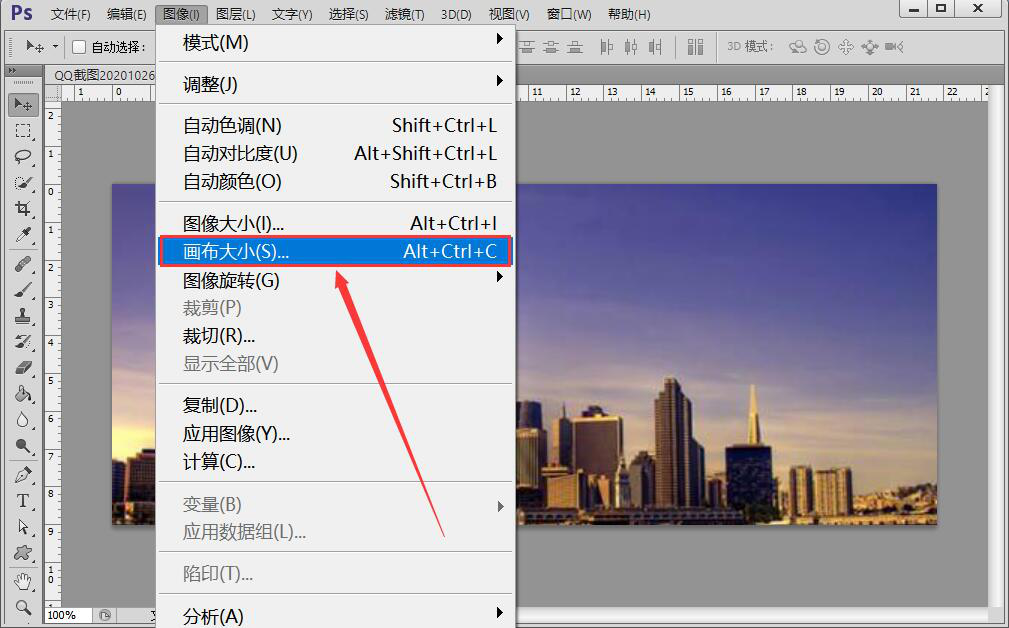The width and height of the screenshot is (1009, 628).
Task: Open the 图层(L) menu
Action: (236, 14)
